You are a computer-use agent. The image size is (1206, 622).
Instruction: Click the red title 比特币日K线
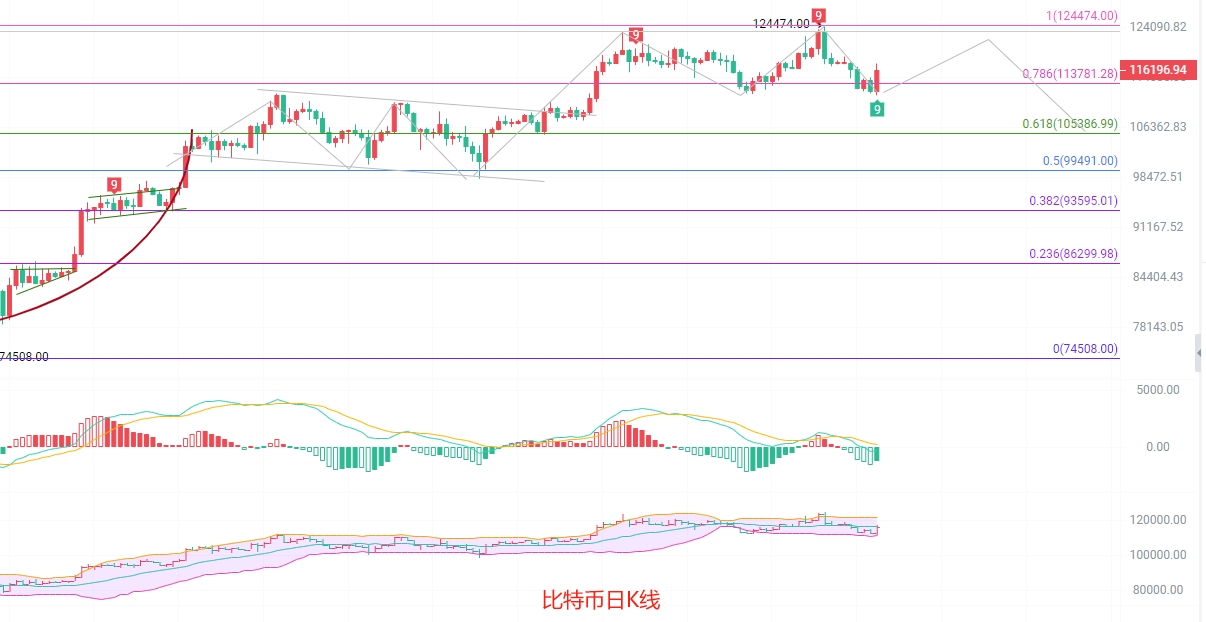click(x=600, y=600)
